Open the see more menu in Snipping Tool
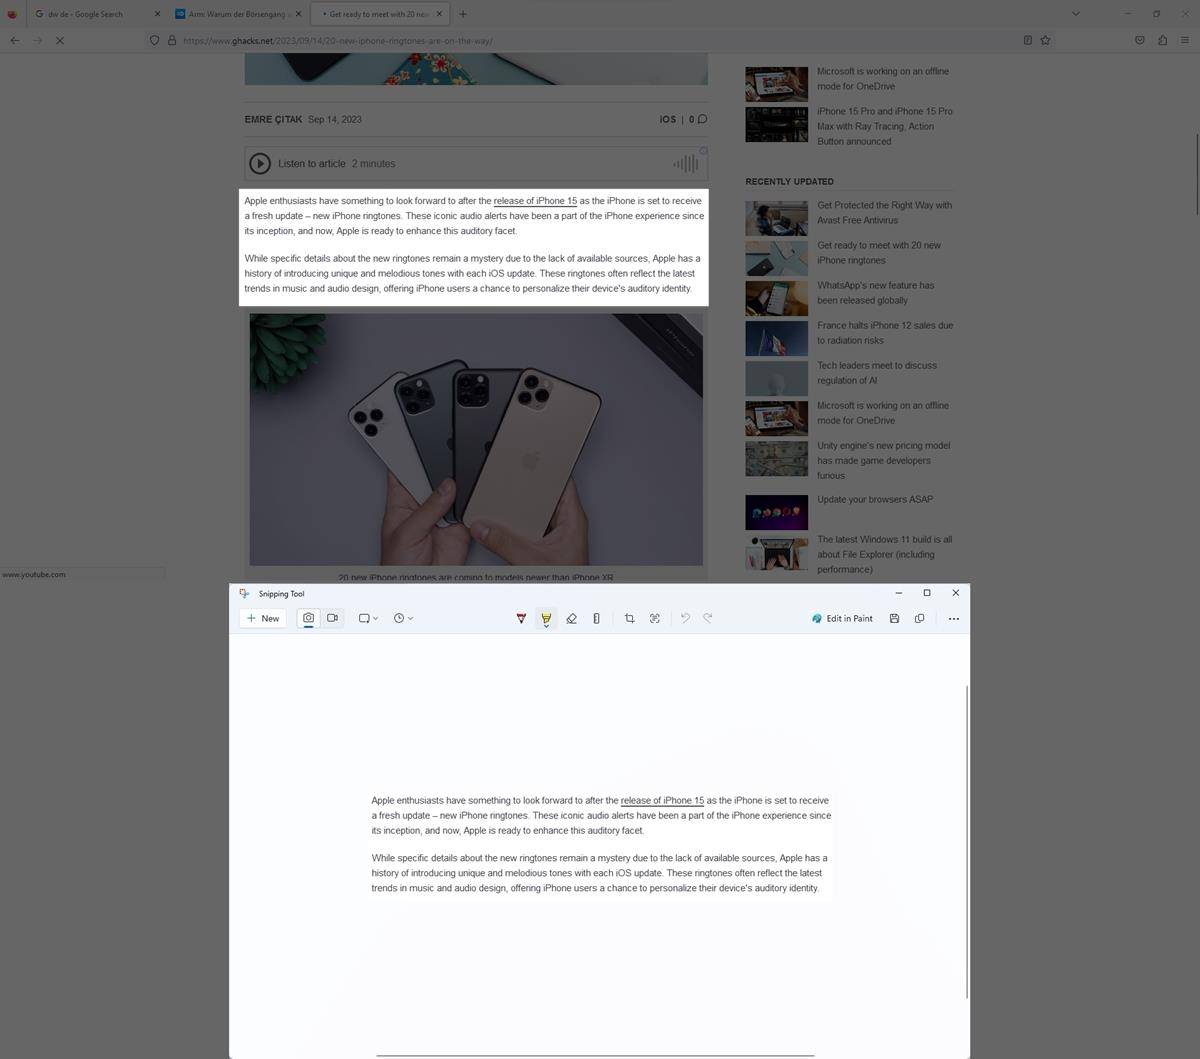Screen dimensions: 1200x1059 953,618
